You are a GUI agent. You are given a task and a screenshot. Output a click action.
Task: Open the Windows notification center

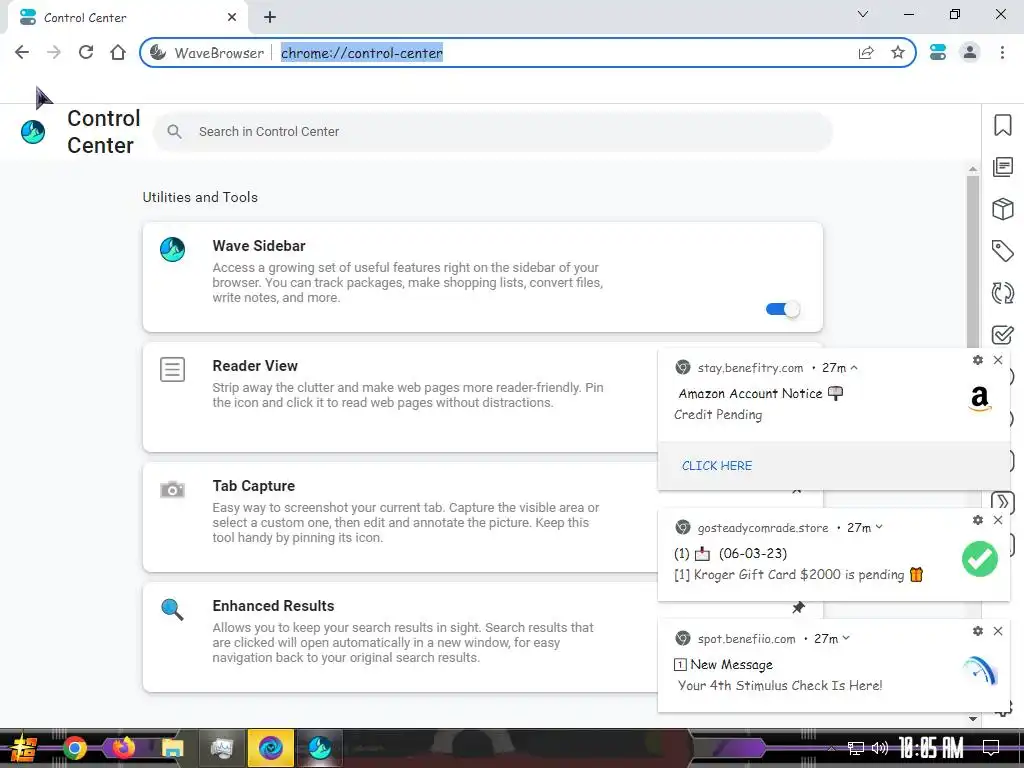coord(991,748)
